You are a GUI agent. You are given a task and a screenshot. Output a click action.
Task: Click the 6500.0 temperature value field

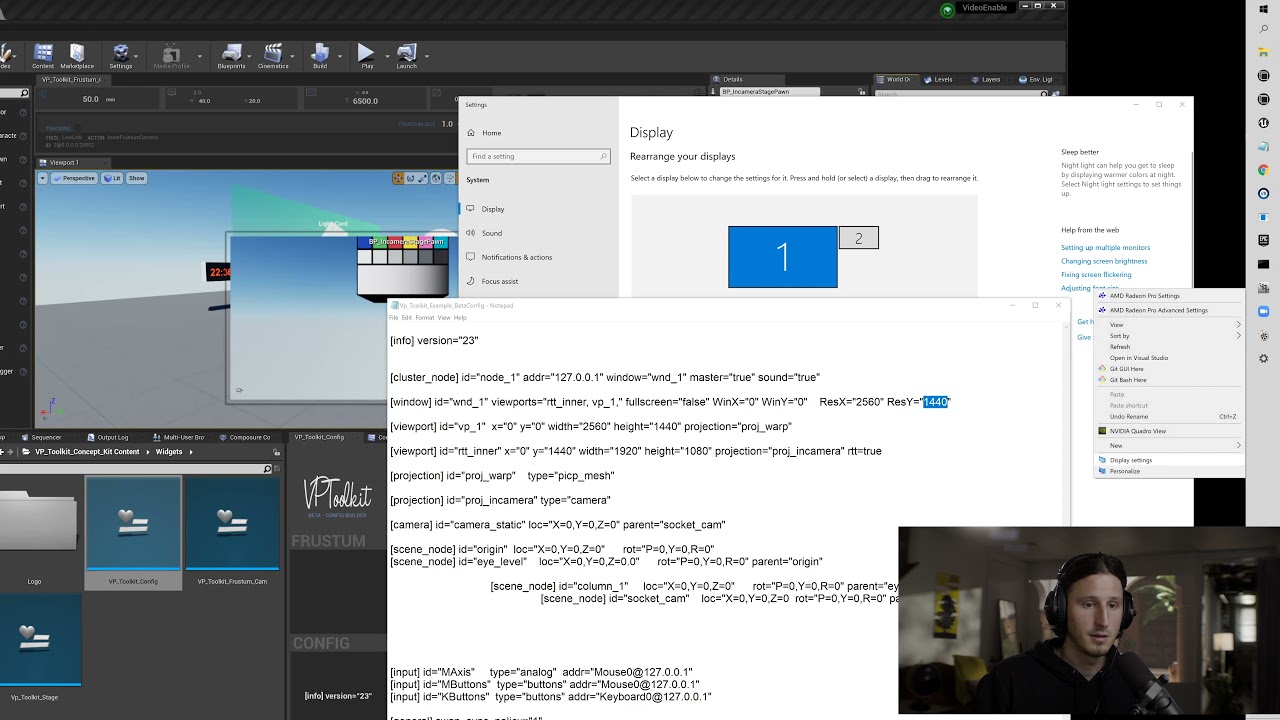click(365, 100)
